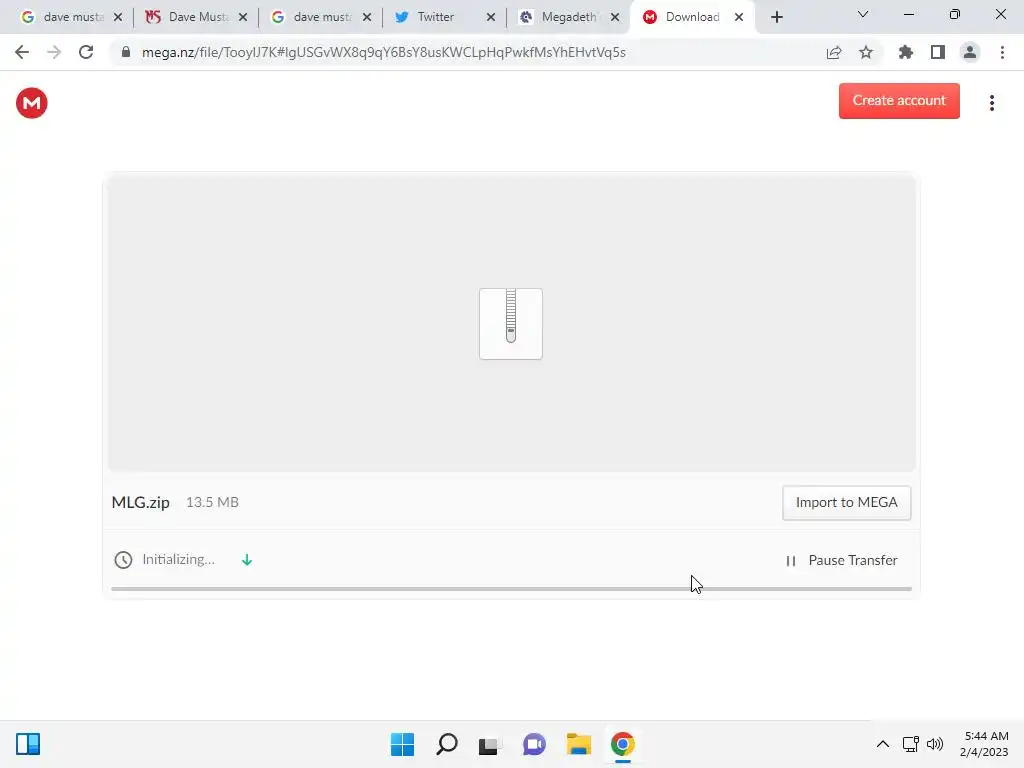Click the Chrome icon in the taskbar
Screen dimensions: 1024x768
622,744
